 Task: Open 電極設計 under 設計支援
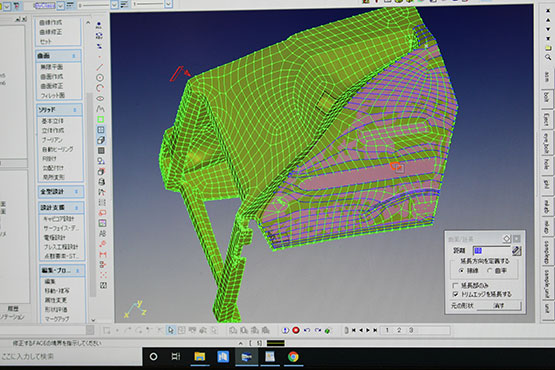[55, 237]
